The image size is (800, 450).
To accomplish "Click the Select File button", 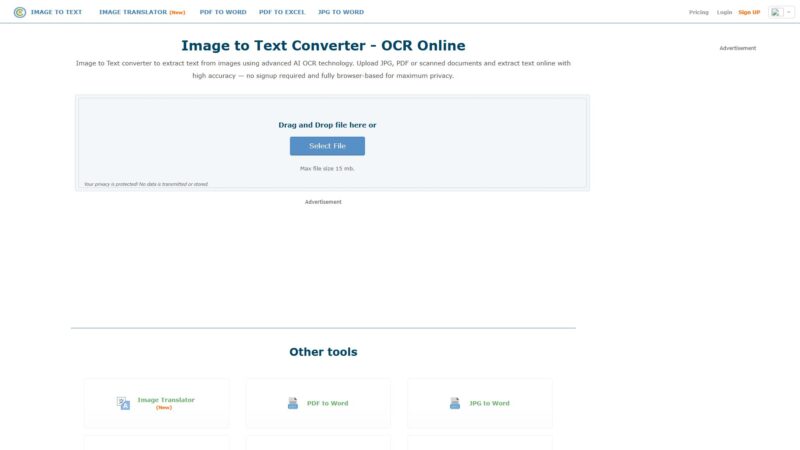I will 327,146.
